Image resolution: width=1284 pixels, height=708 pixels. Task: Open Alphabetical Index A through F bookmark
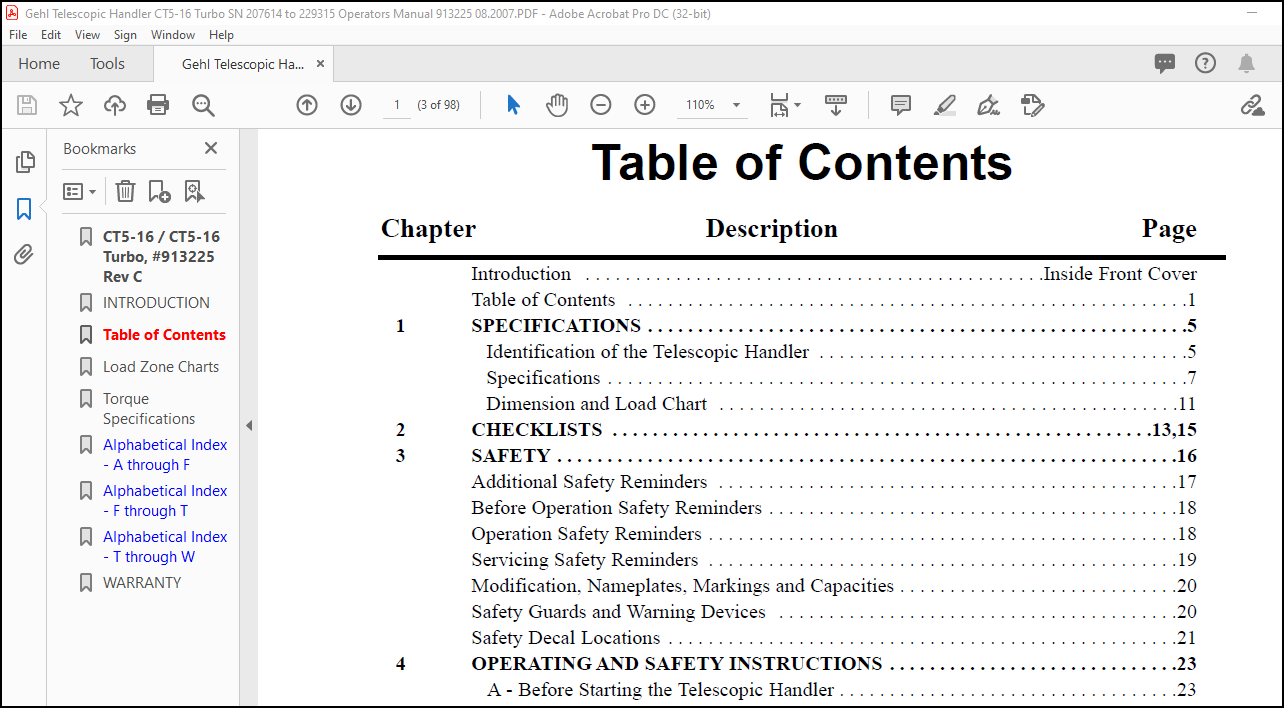point(165,454)
